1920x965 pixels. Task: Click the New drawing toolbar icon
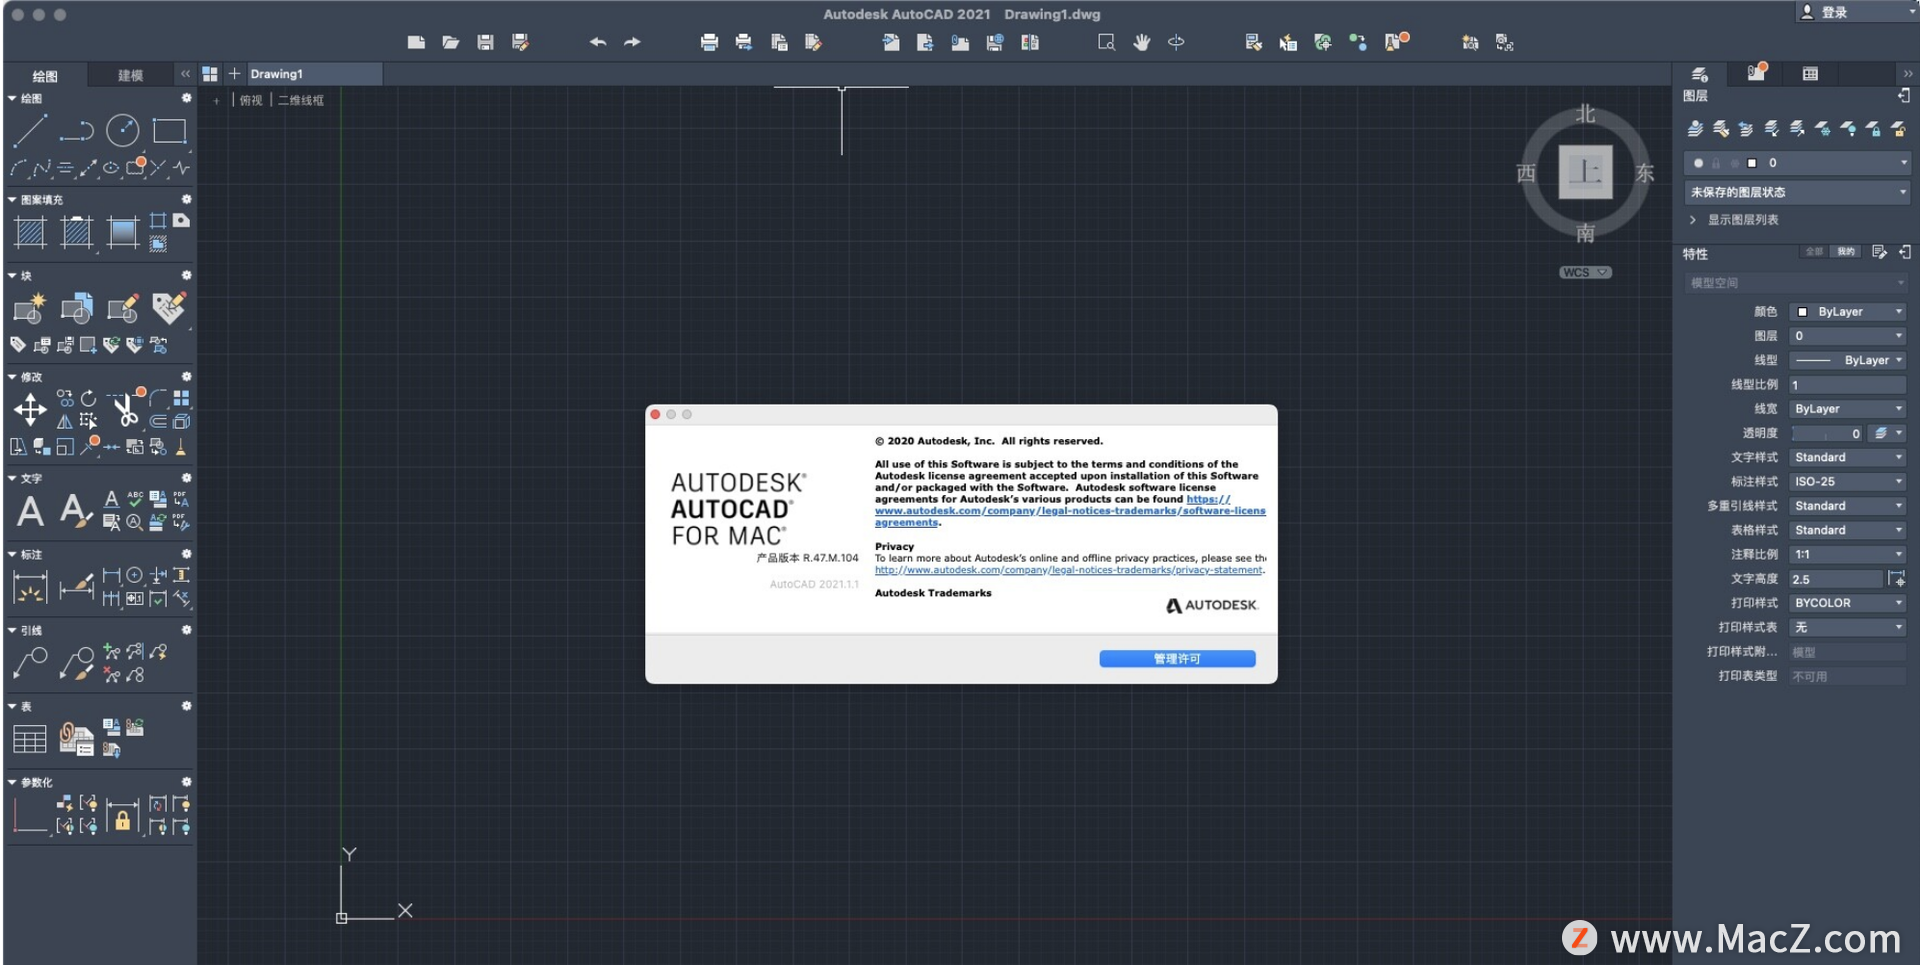pyautogui.click(x=416, y=42)
